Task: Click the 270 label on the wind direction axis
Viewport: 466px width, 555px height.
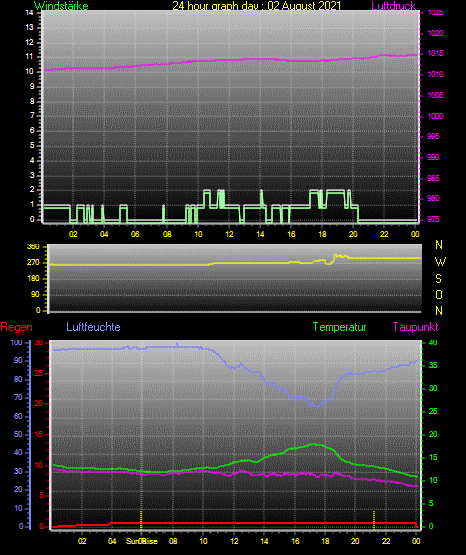Action: tap(33, 263)
